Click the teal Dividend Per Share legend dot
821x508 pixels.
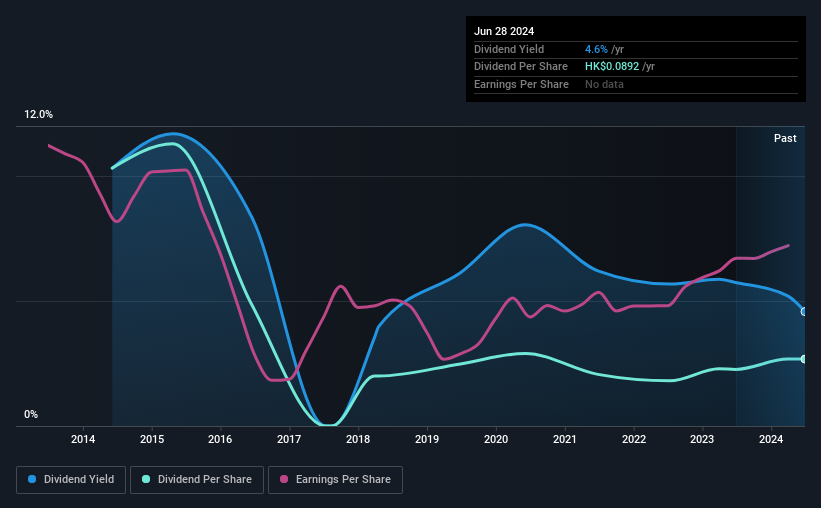coord(146,479)
